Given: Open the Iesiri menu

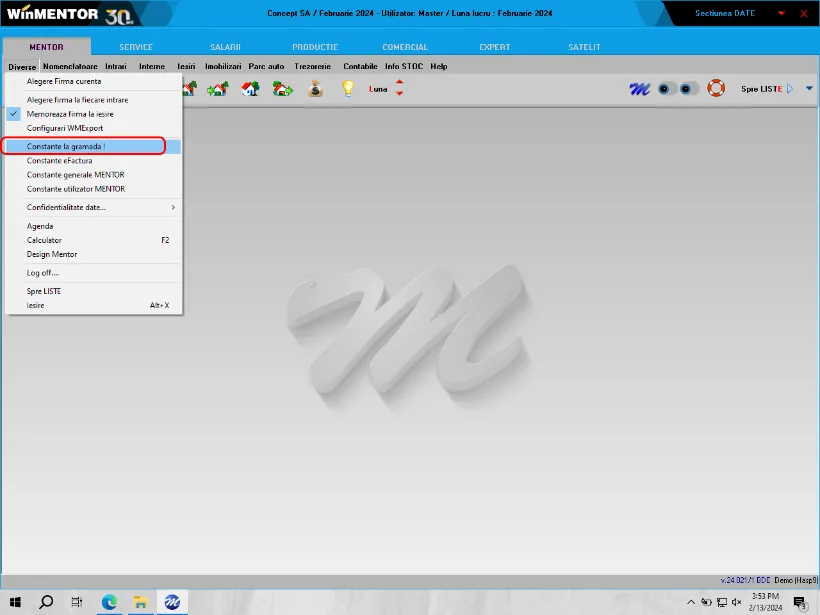Looking at the screenshot, I should (186, 66).
